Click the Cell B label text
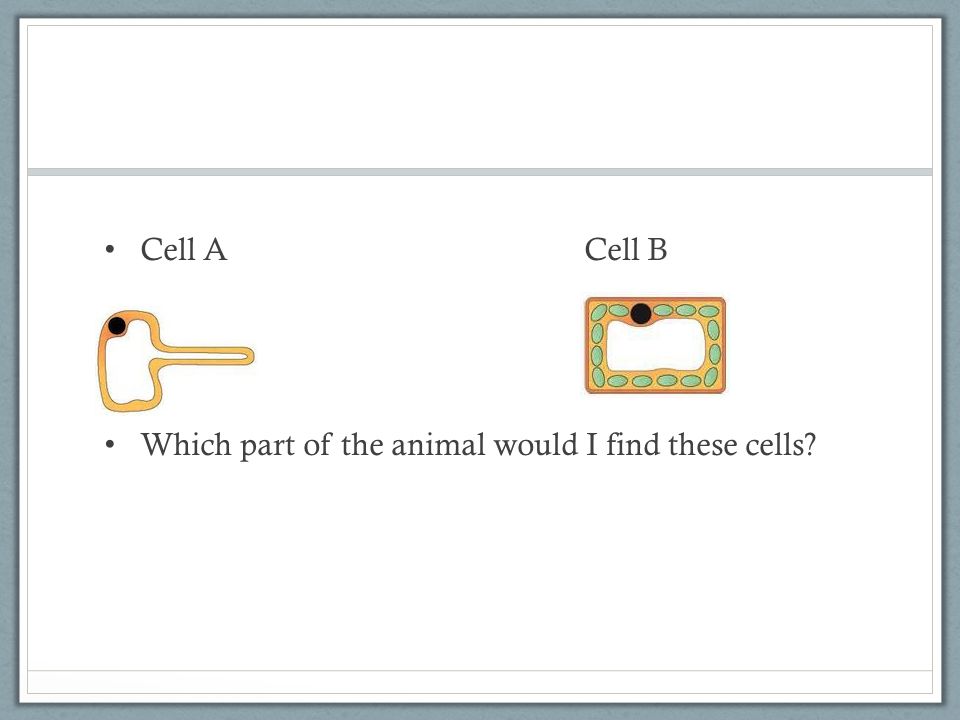The image size is (960, 720). [x=626, y=250]
